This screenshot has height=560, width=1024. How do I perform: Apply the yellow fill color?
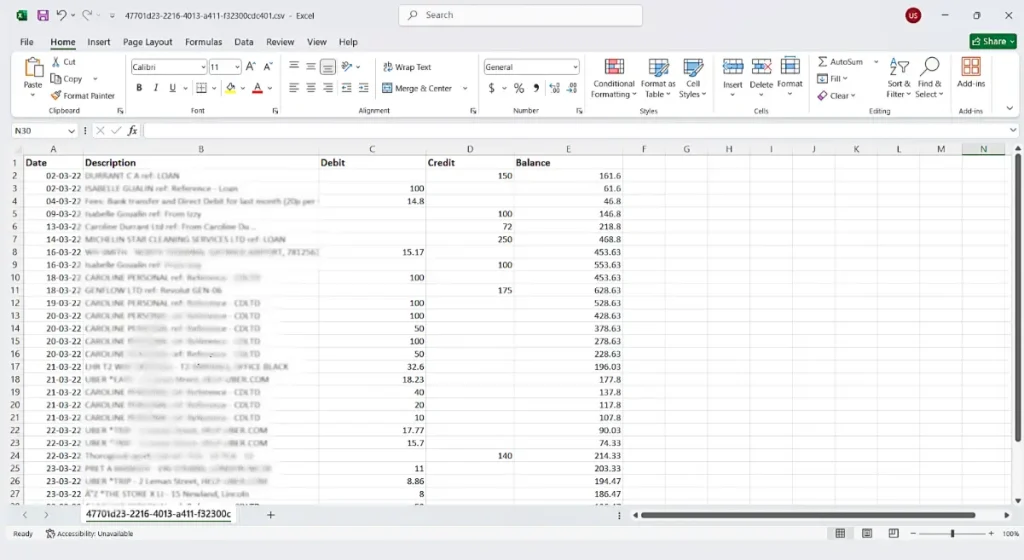pyautogui.click(x=231, y=88)
